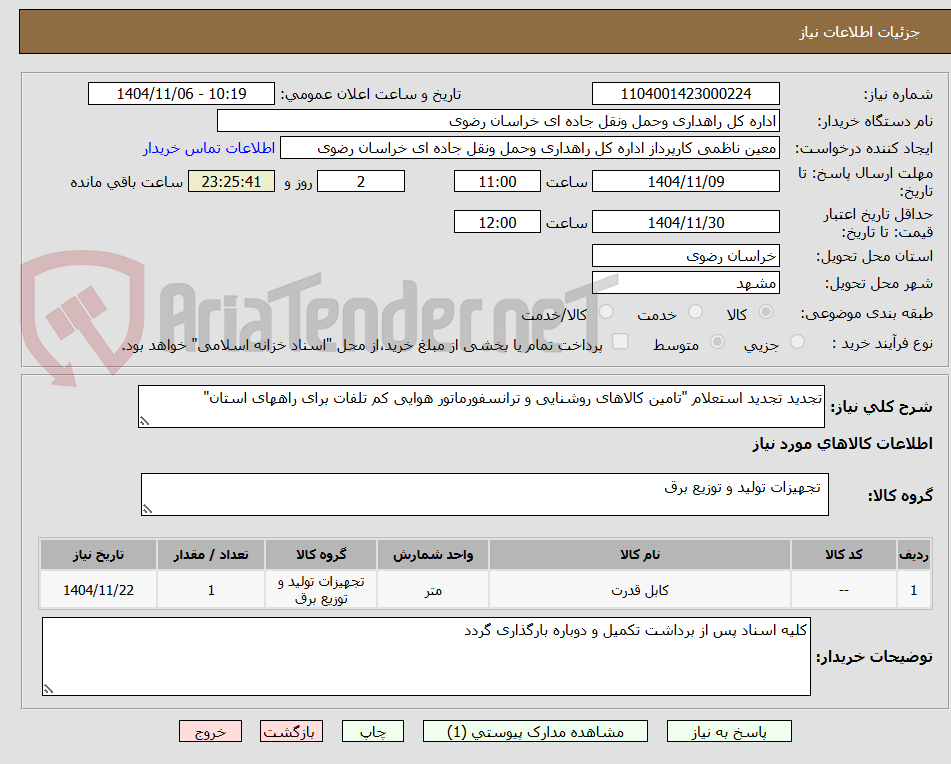Click the ایجاد کننده درخواست field
The image size is (951, 764).
[x=529, y=148]
